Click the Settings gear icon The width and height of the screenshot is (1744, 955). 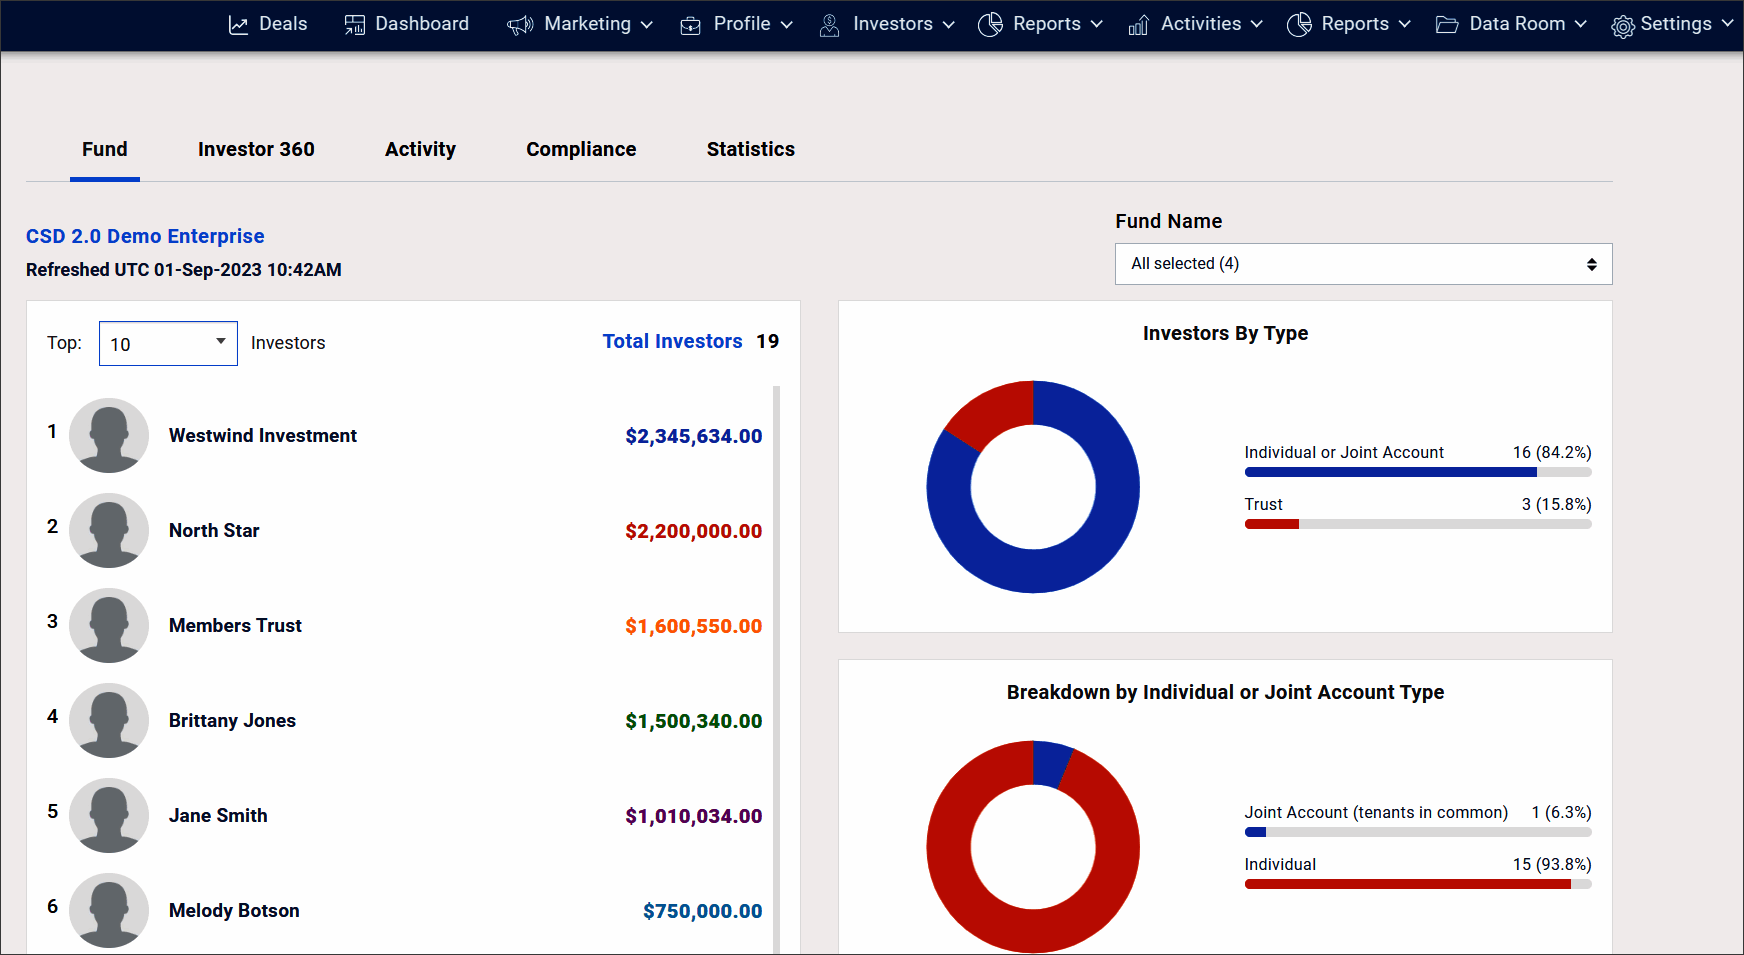click(1623, 26)
